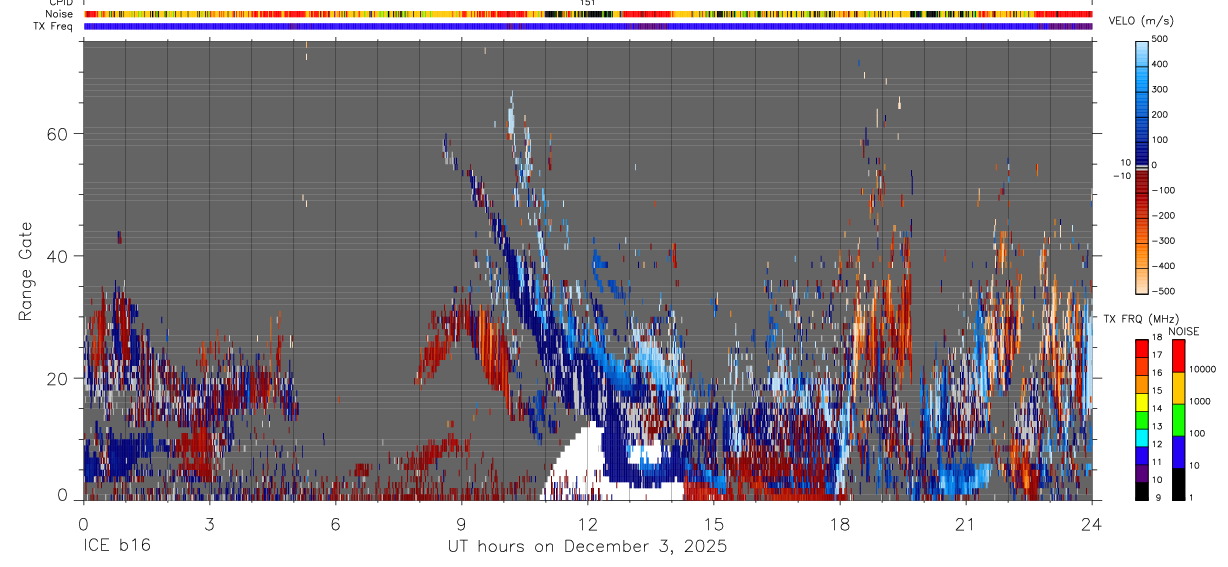Click the UT hours on December 3, 2025 title
This screenshot has height=567, width=1228.
[x=587, y=547]
